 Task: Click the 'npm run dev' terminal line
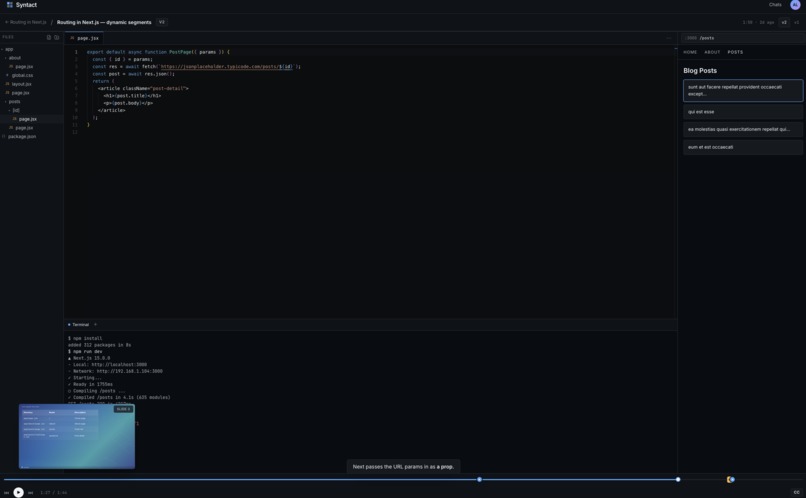[85, 352]
